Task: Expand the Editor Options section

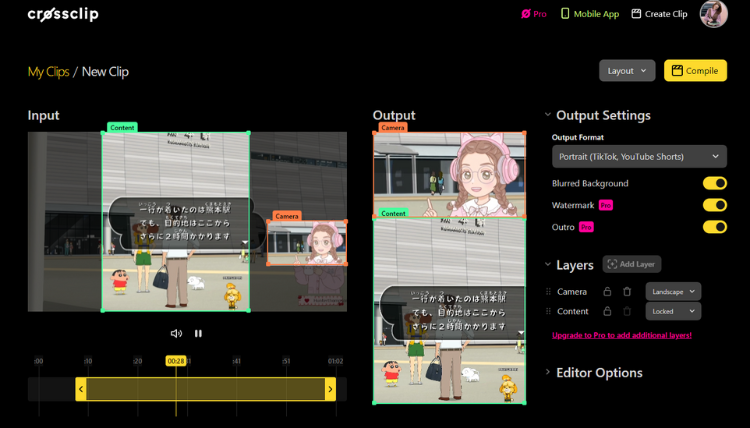Action: [548, 372]
